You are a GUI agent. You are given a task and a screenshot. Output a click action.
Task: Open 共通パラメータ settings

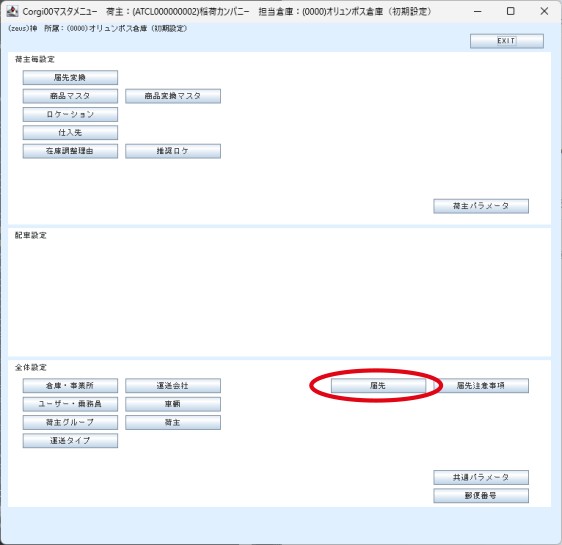[x=481, y=477]
